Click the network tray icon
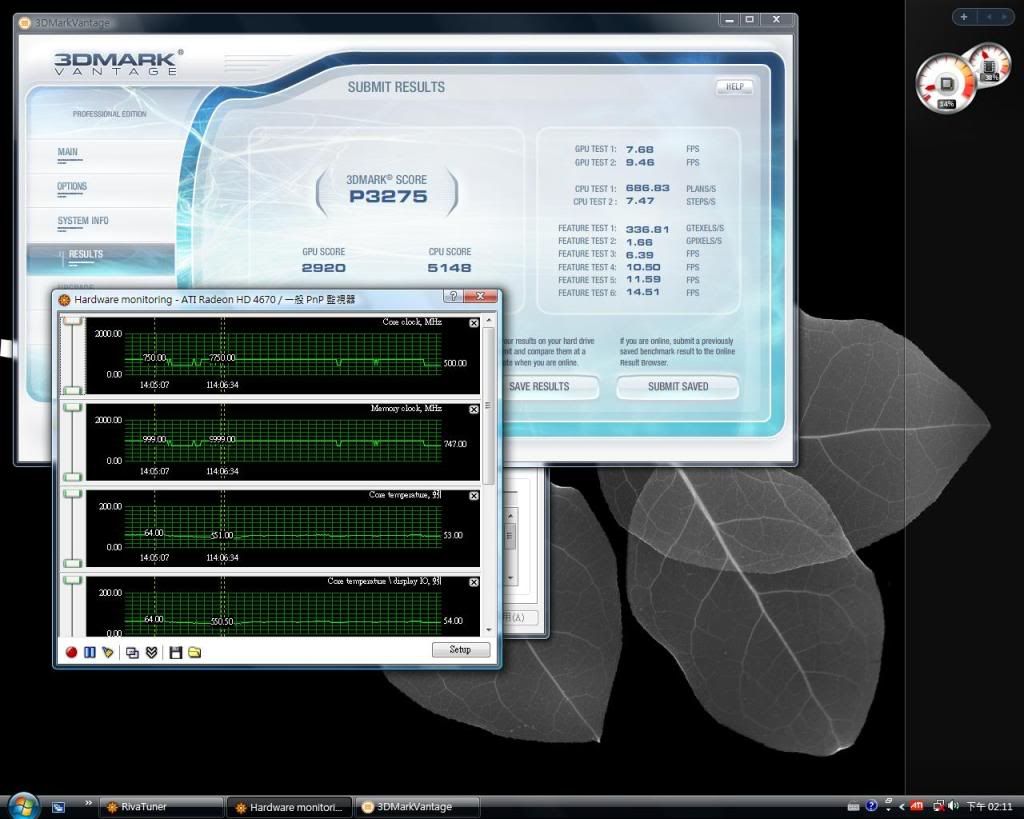1024x819 pixels. (x=938, y=807)
